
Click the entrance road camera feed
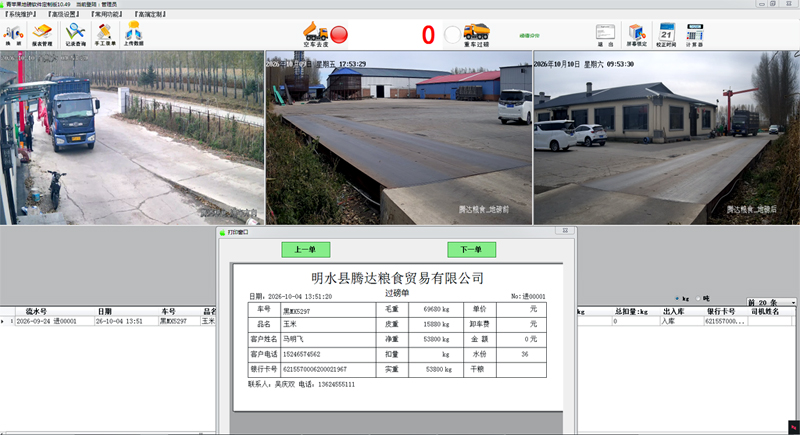[132, 137]
